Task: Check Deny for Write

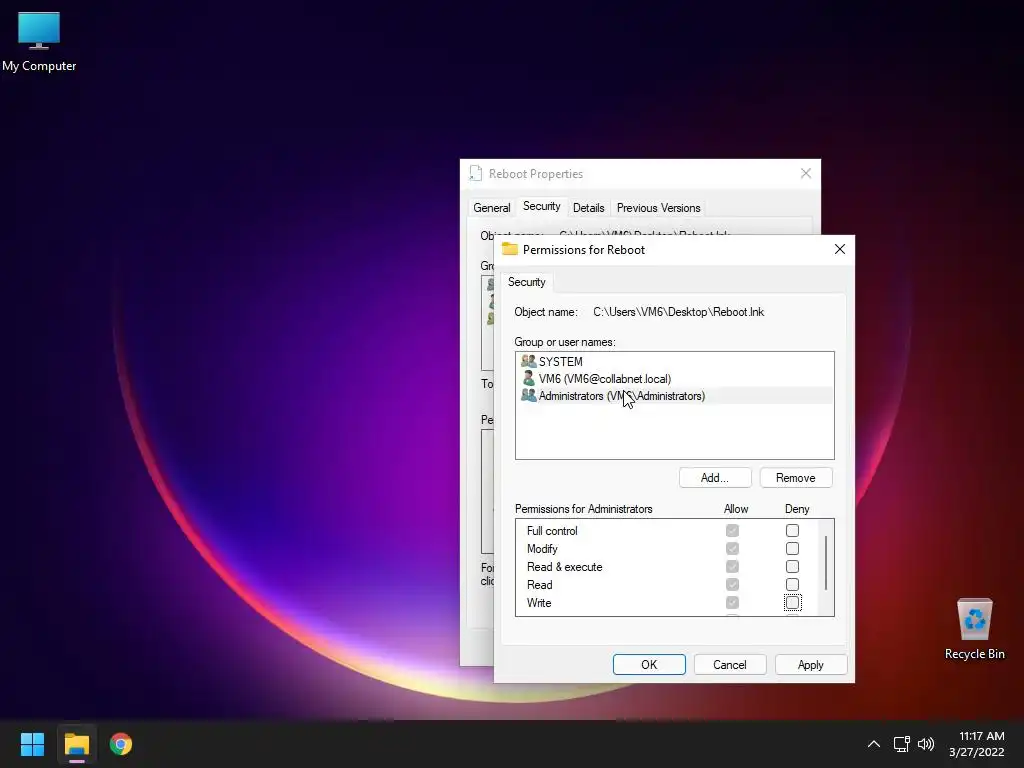Action: tap(792, 602)
